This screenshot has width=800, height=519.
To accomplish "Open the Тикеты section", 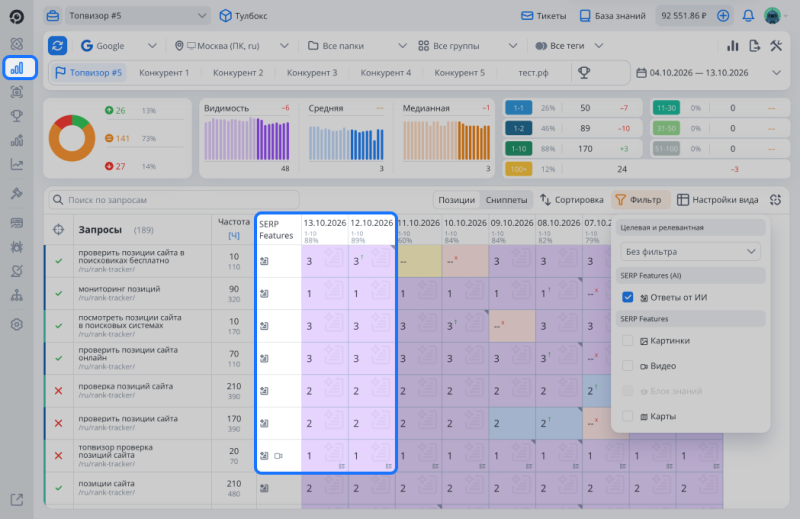I will pos(543,16).
